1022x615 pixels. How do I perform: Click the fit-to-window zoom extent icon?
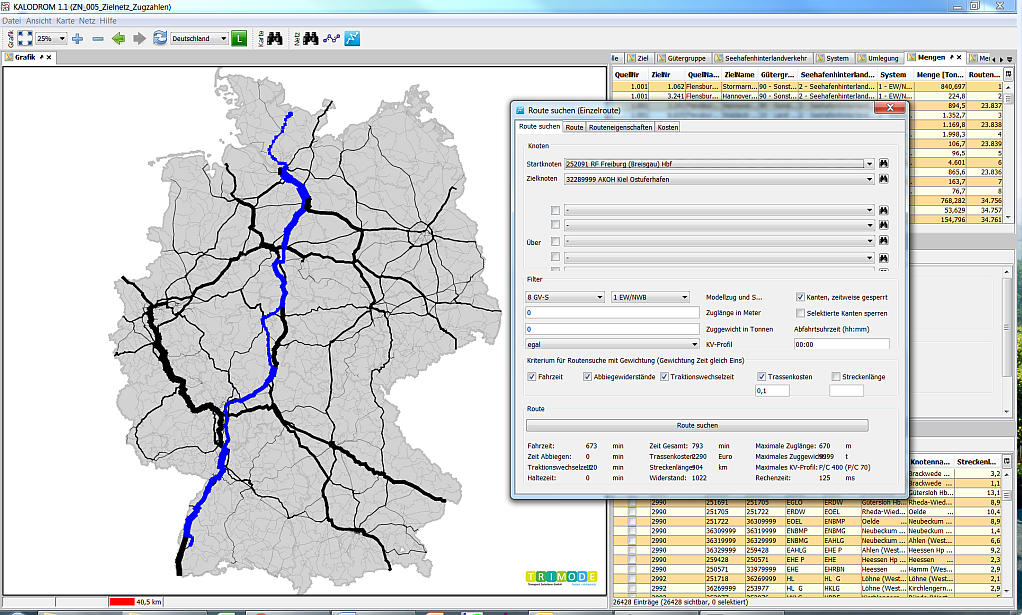coord(25,38)
